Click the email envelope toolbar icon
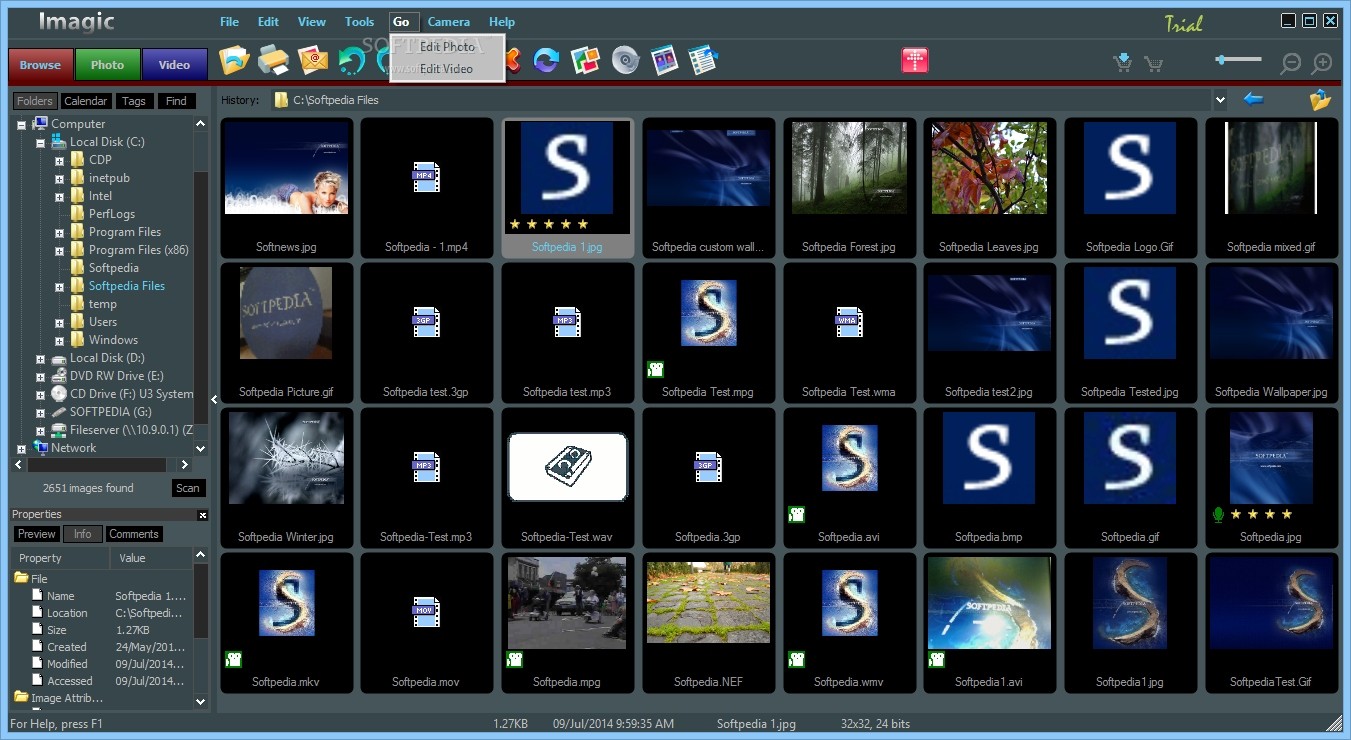 312,61
